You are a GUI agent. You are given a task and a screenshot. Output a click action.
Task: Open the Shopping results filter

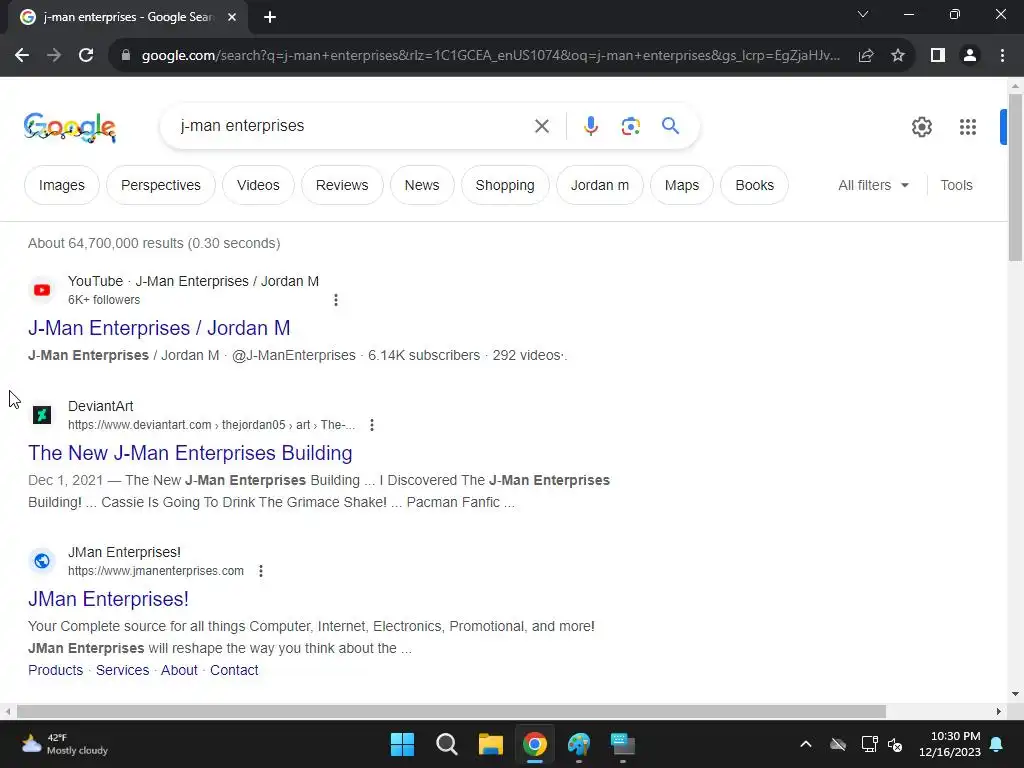pyautogui.click(x=505, y=185)
